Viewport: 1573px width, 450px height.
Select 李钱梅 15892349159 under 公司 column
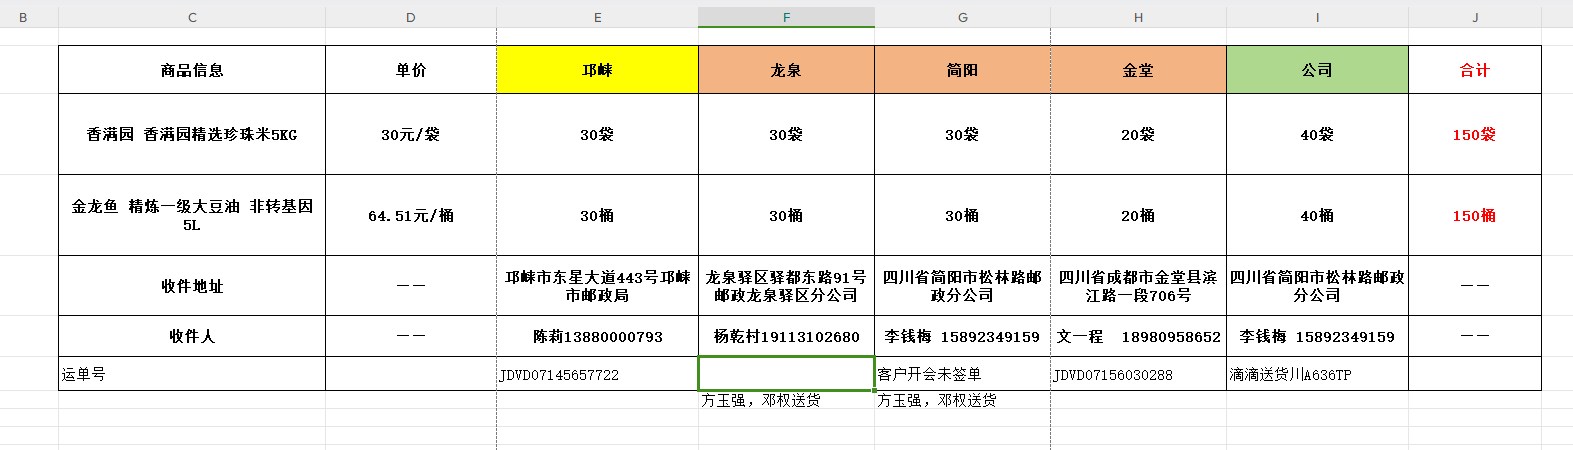[x=1317, y=336]
